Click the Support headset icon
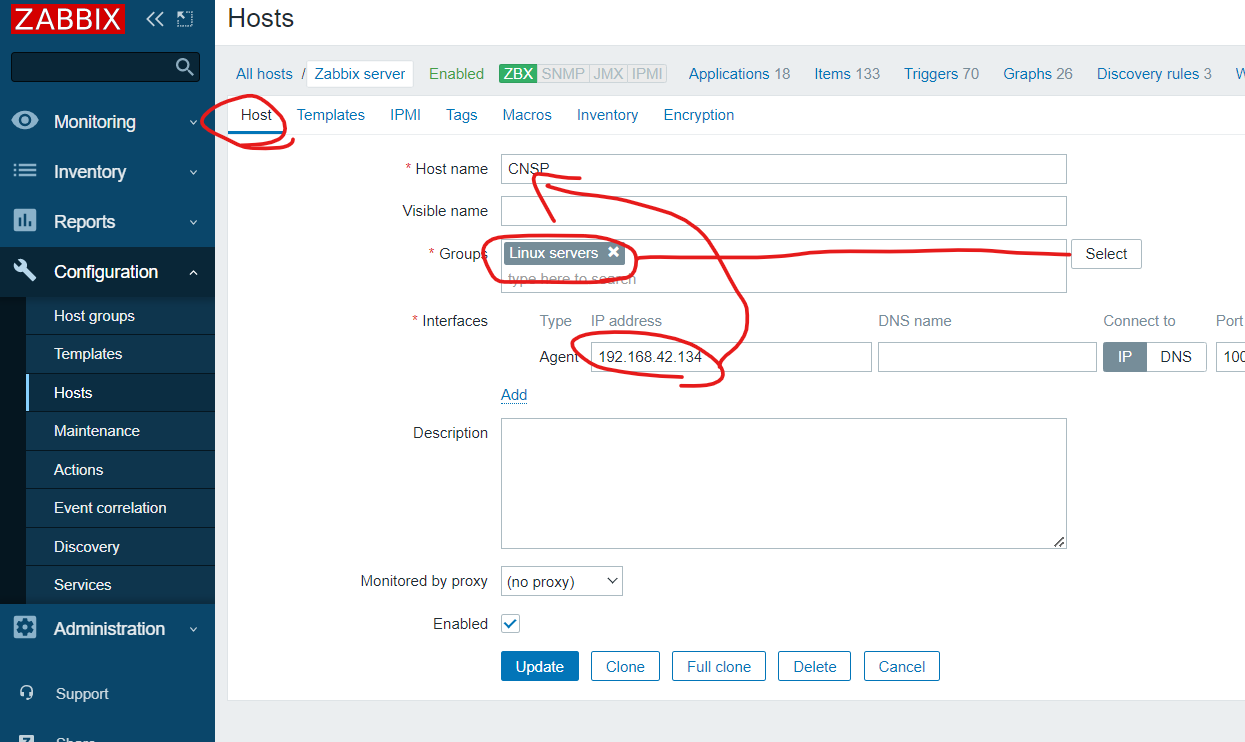Screen dimensions: 1245x742 [27, 693]
